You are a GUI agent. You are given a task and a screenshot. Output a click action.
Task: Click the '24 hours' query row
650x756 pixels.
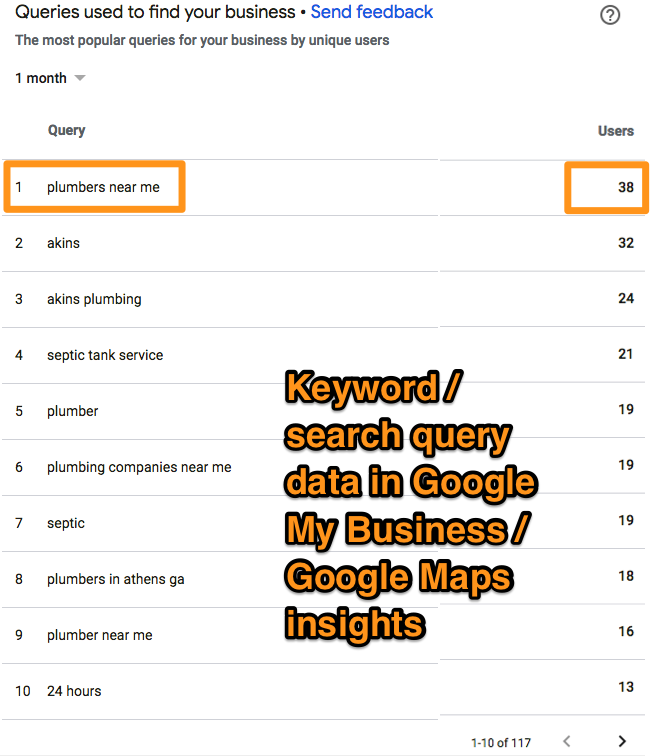click(74, 691)
